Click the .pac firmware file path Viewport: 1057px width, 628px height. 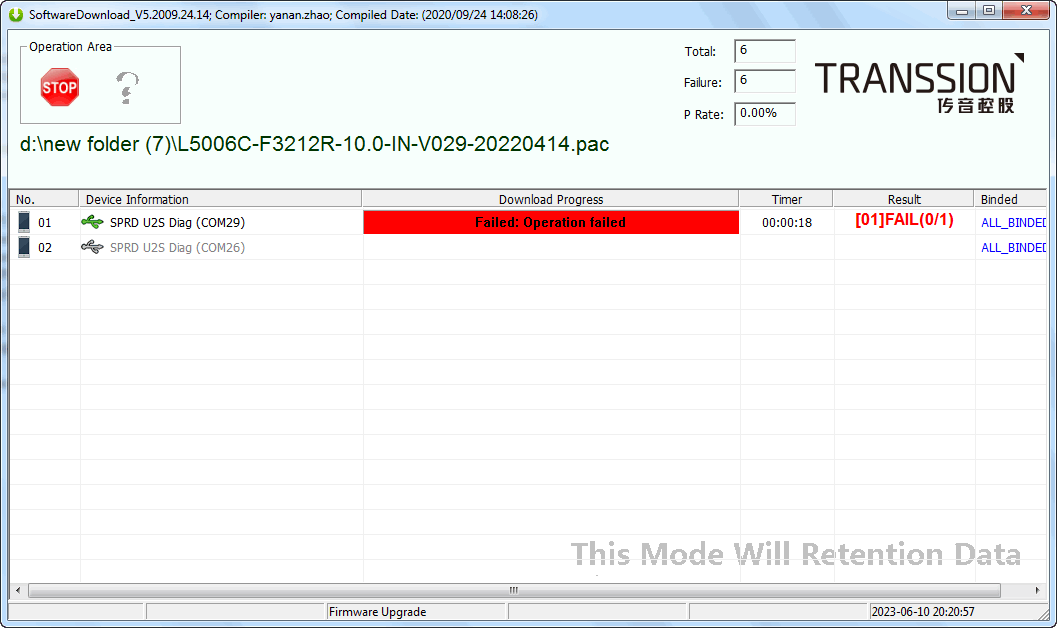tap(314, 144)
